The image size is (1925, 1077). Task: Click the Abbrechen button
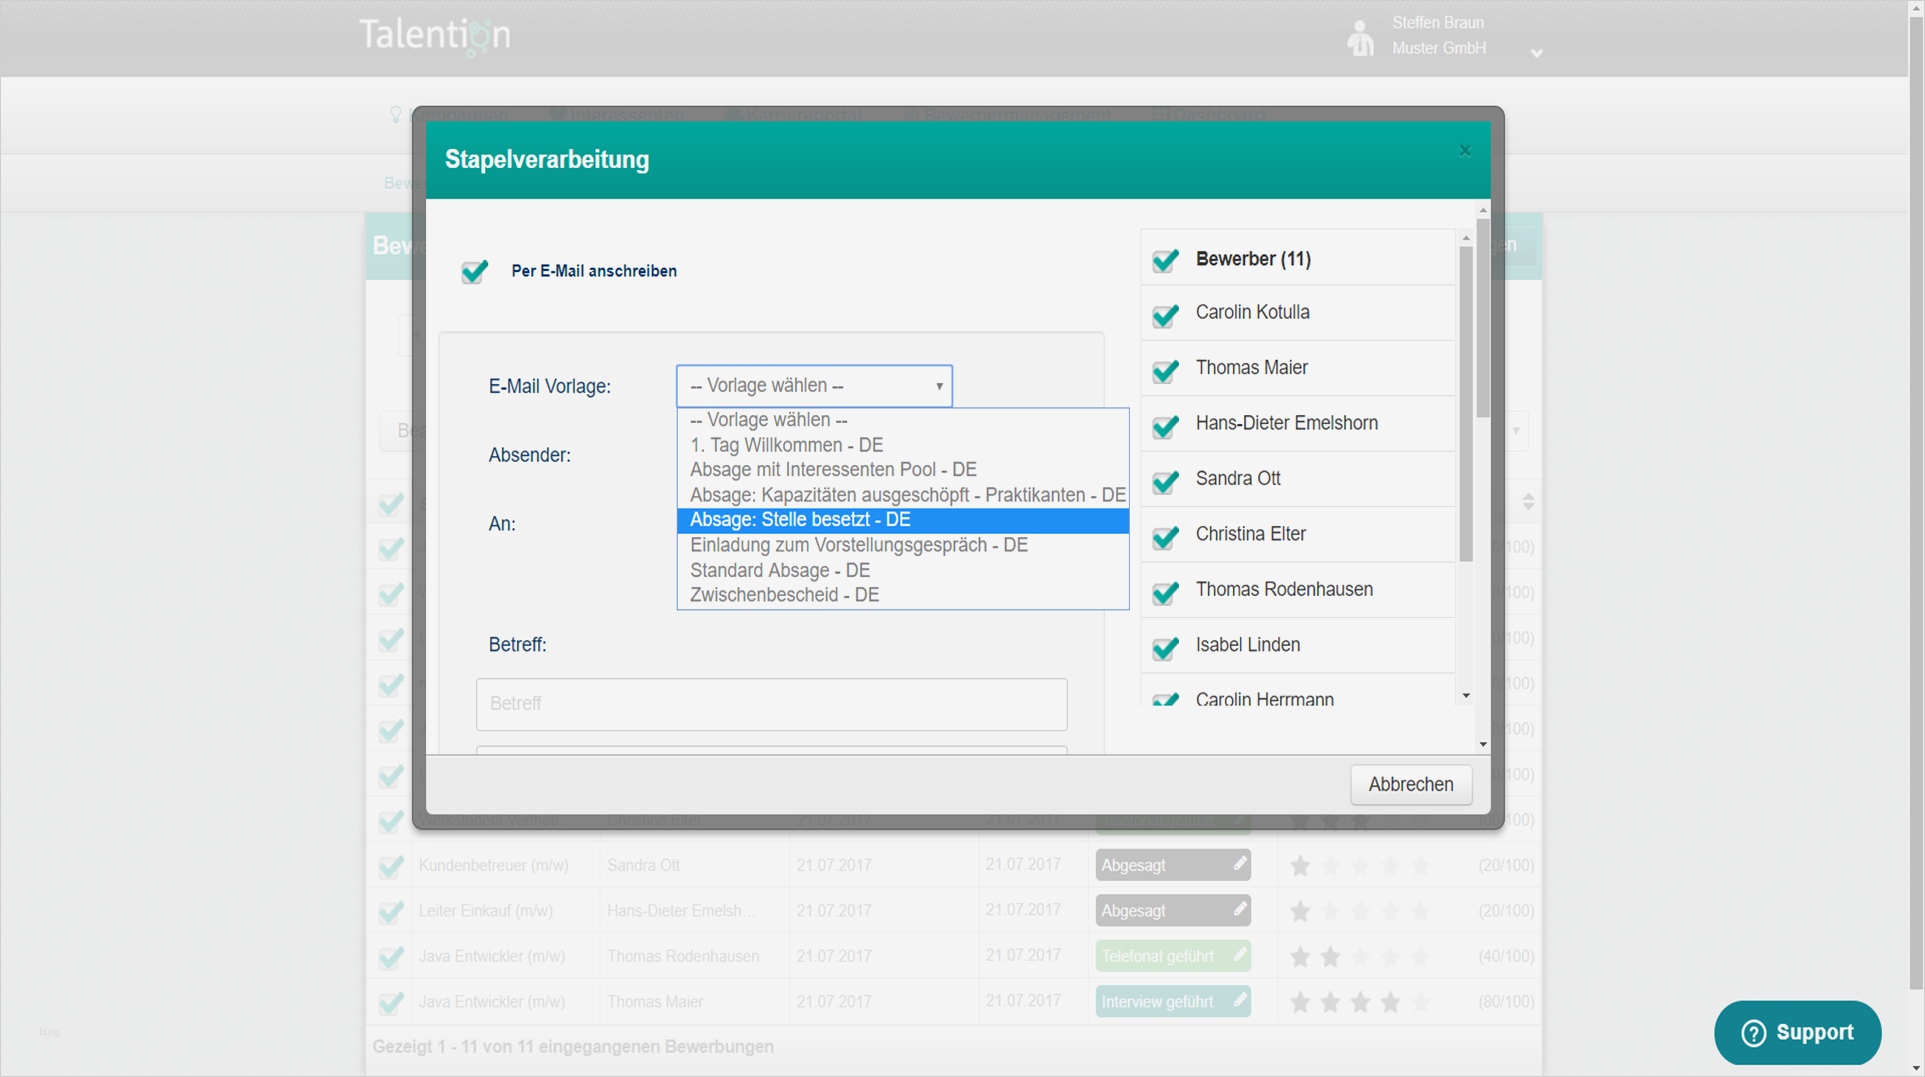[1410, 785]
